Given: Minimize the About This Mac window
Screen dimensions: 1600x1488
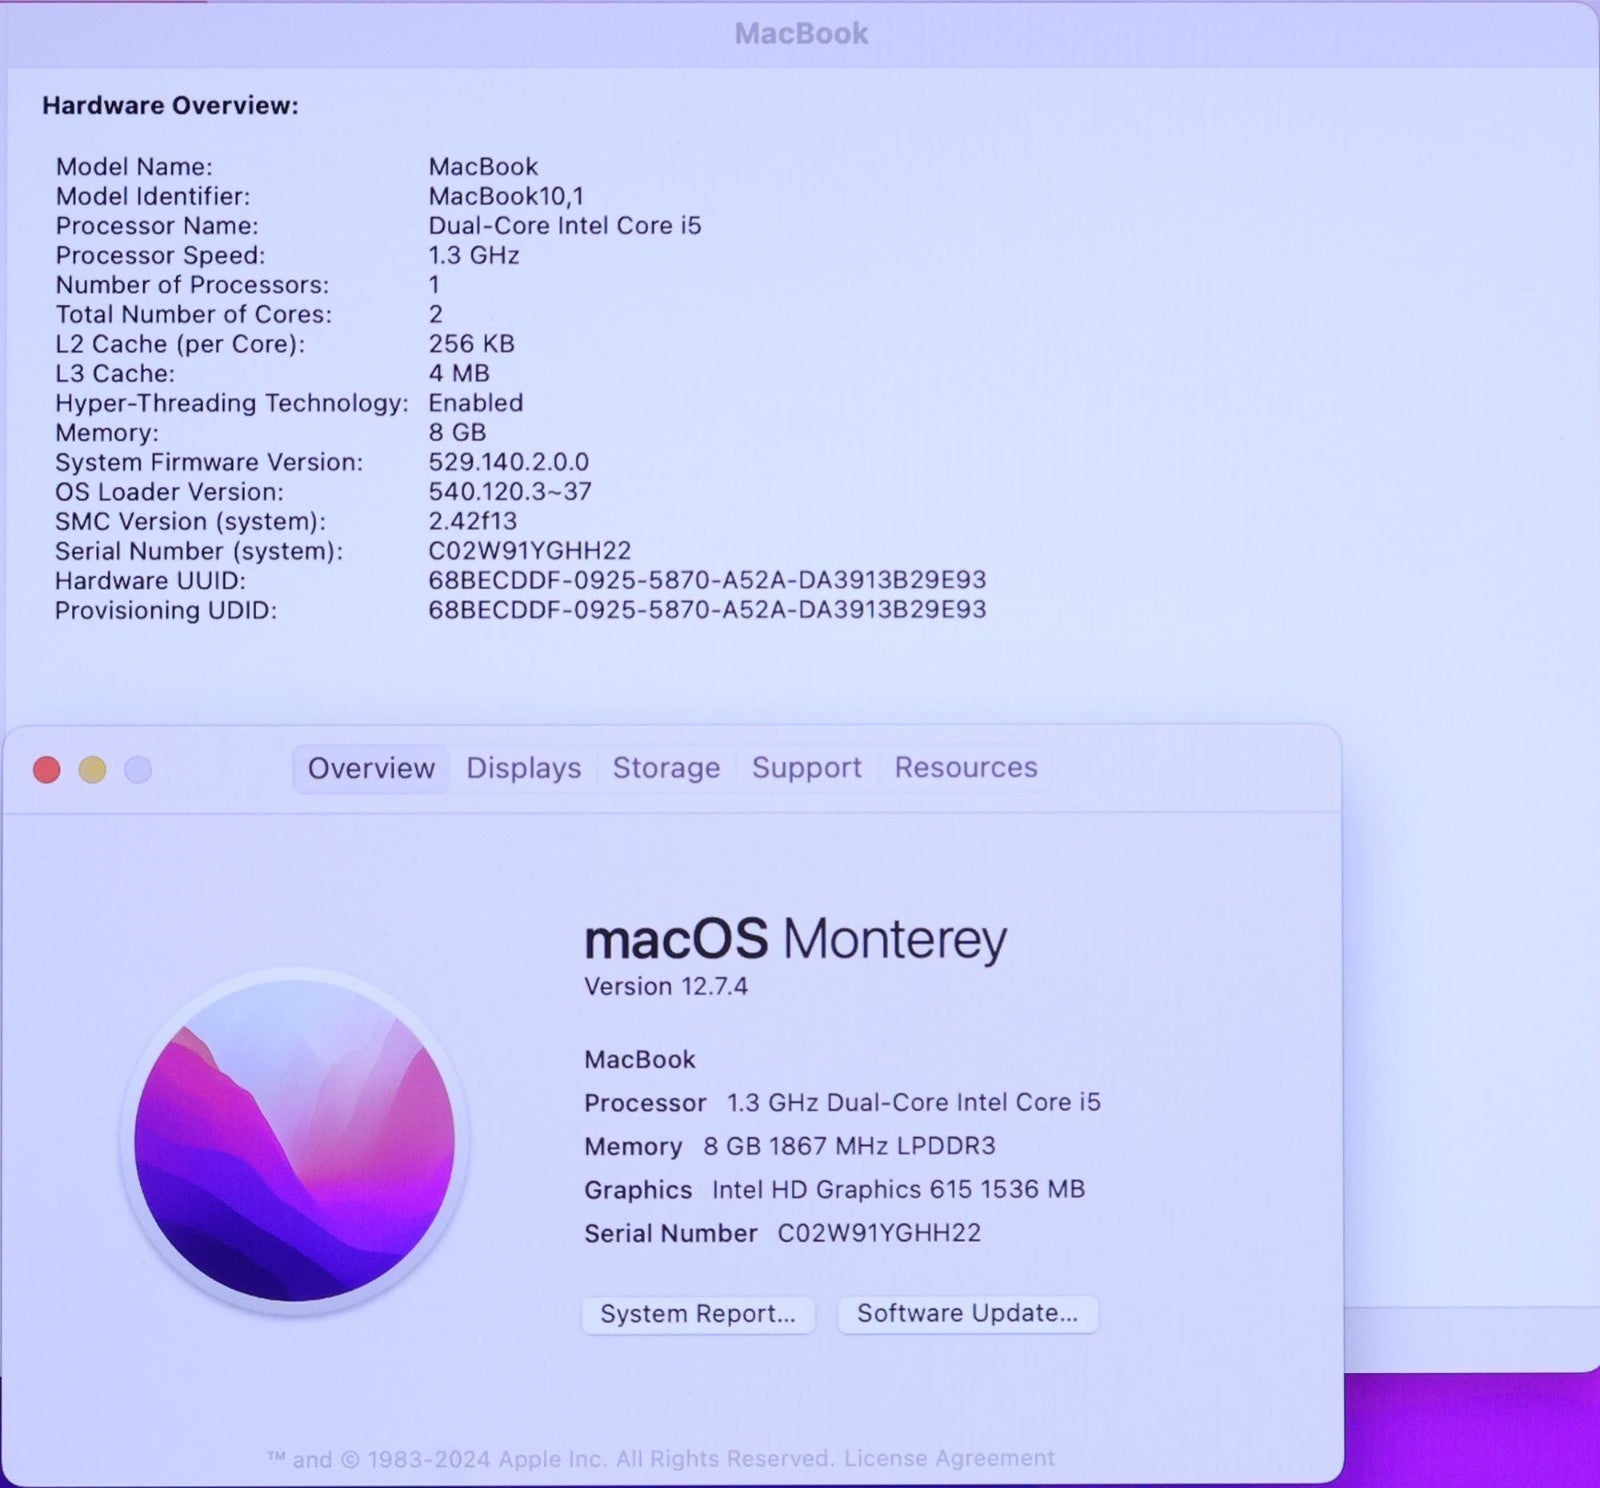Looking at the screenshot, I should (x=92, y=770).
